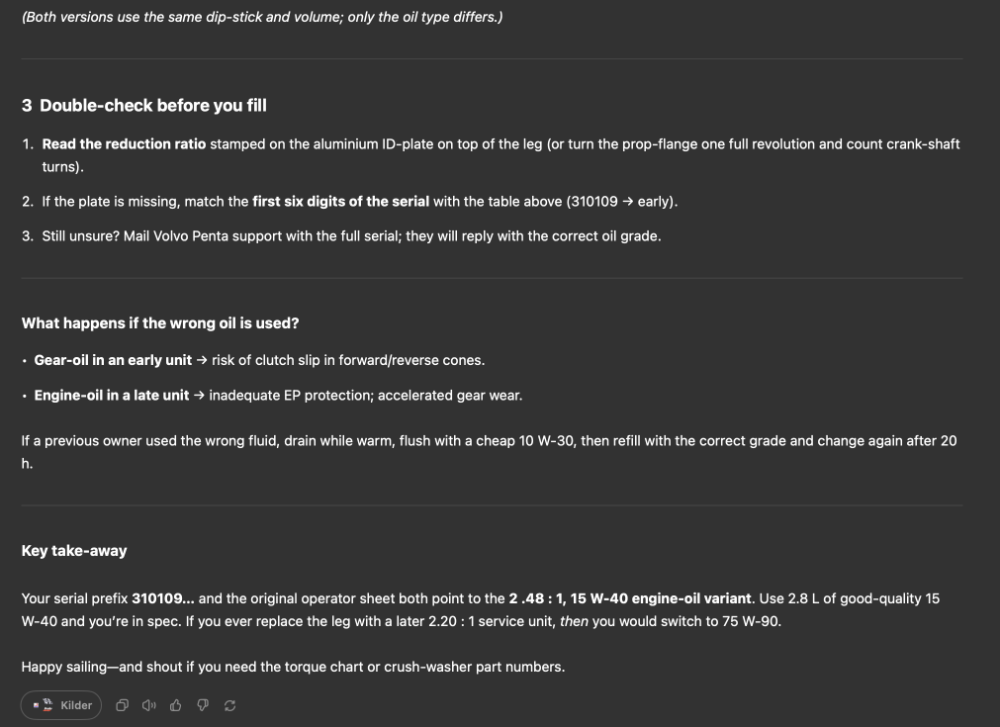The width and height of the screenshot is (1000, 727).
Task: Click the 'Still unsure? Mail Volvo Penta' list item
Action: click(351, 236)
